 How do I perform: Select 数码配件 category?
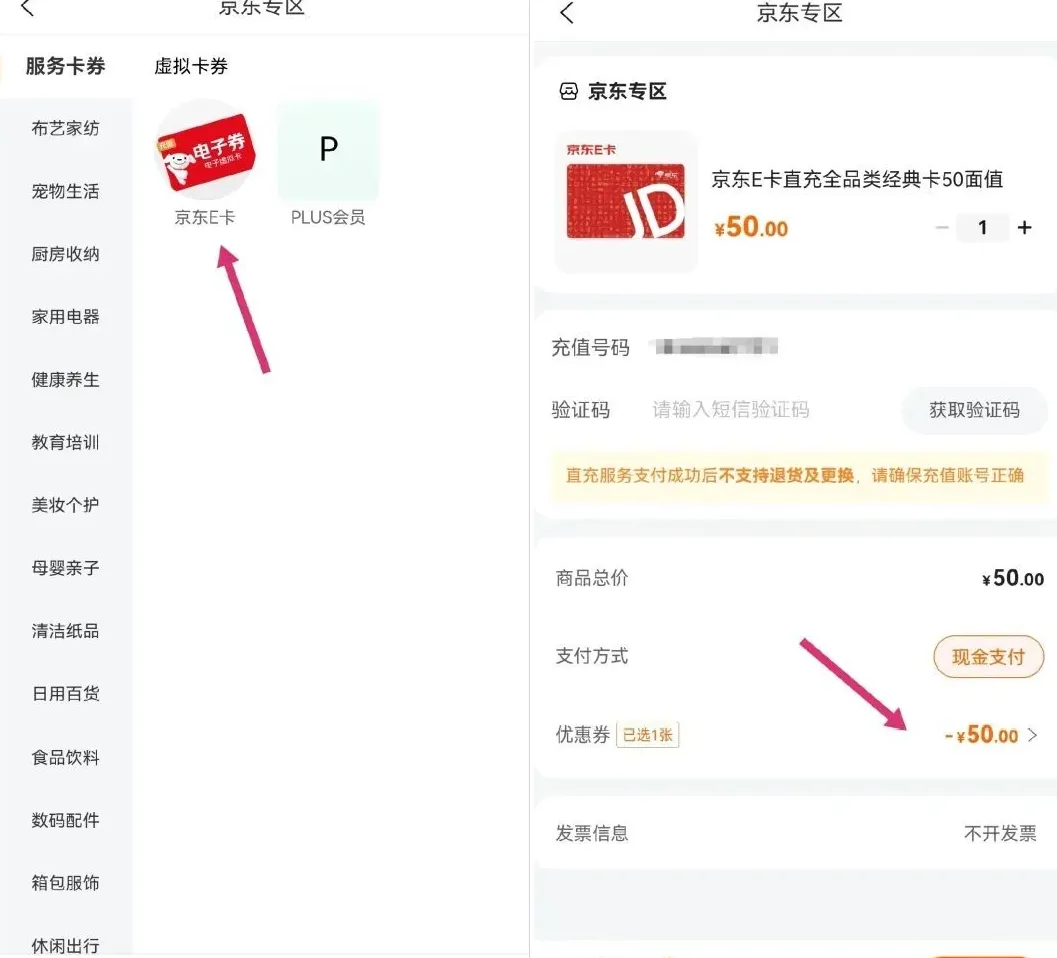coord(65,820)
